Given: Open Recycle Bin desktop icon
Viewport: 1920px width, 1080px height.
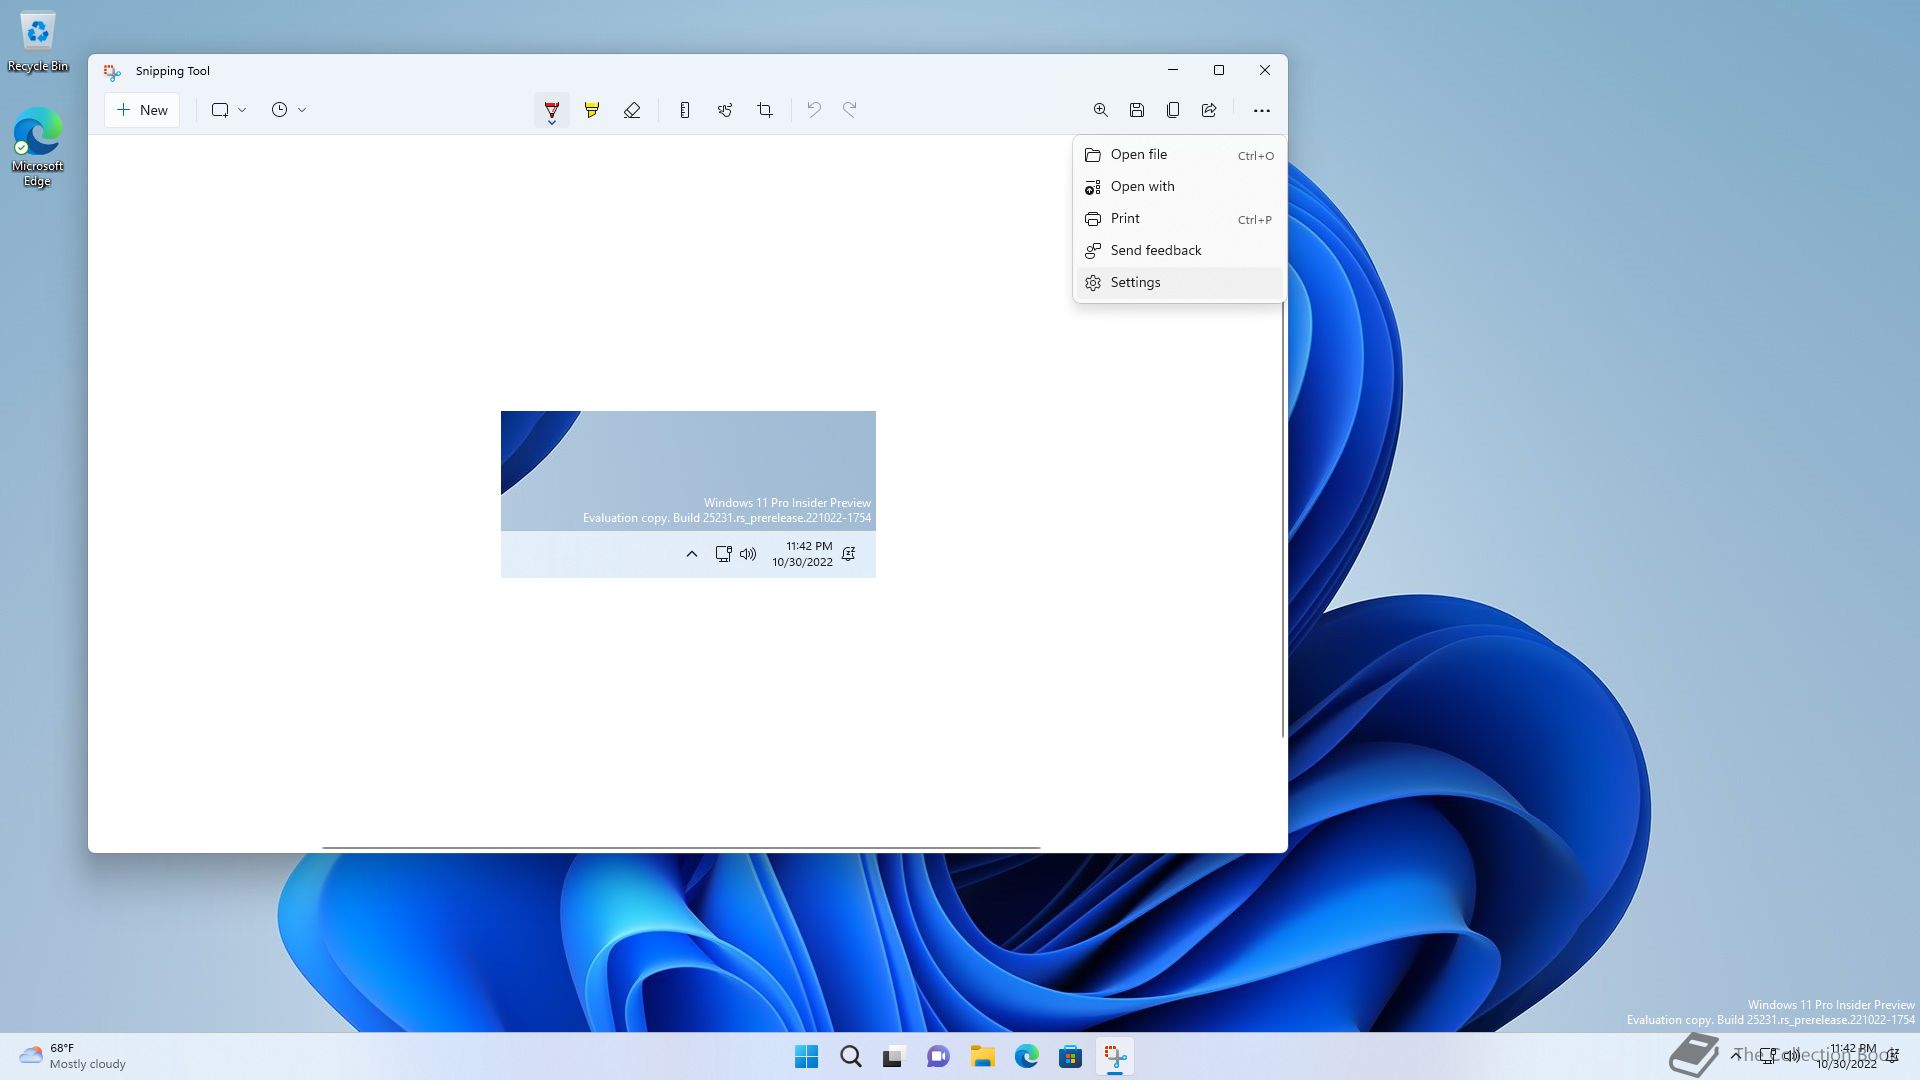Looking at the screenshot, I should pos(38,42).
